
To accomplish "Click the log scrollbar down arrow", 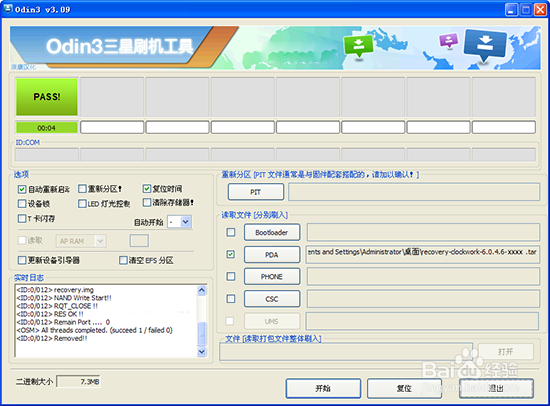I will 202,352.
